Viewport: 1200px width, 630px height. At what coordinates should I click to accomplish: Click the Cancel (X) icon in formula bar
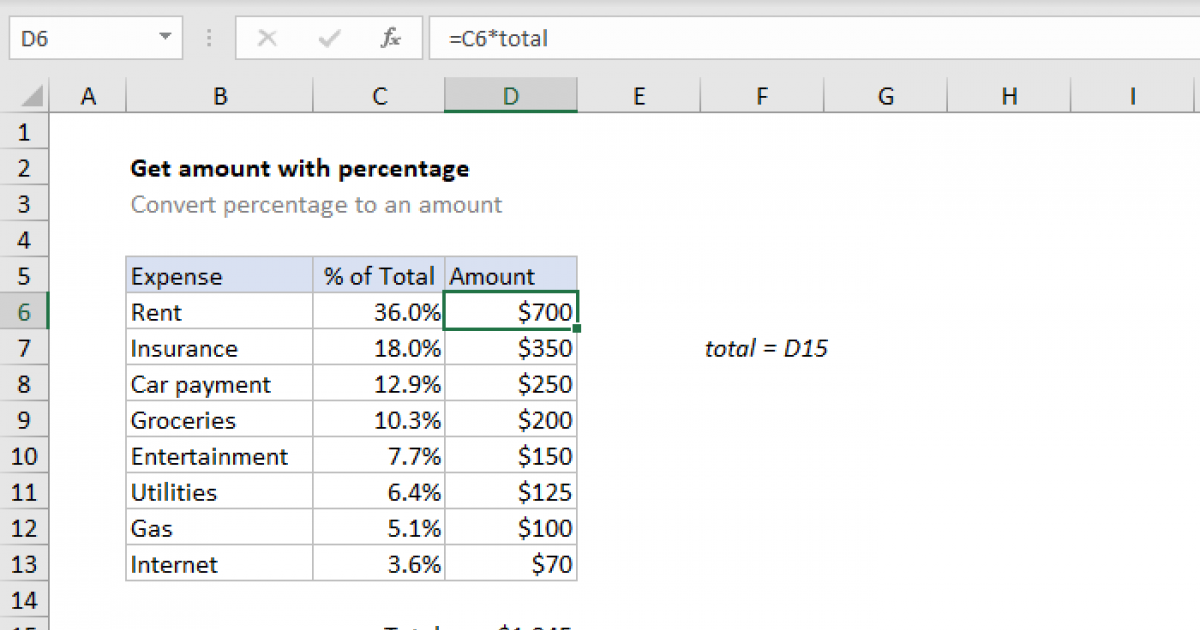coord(267,38)
